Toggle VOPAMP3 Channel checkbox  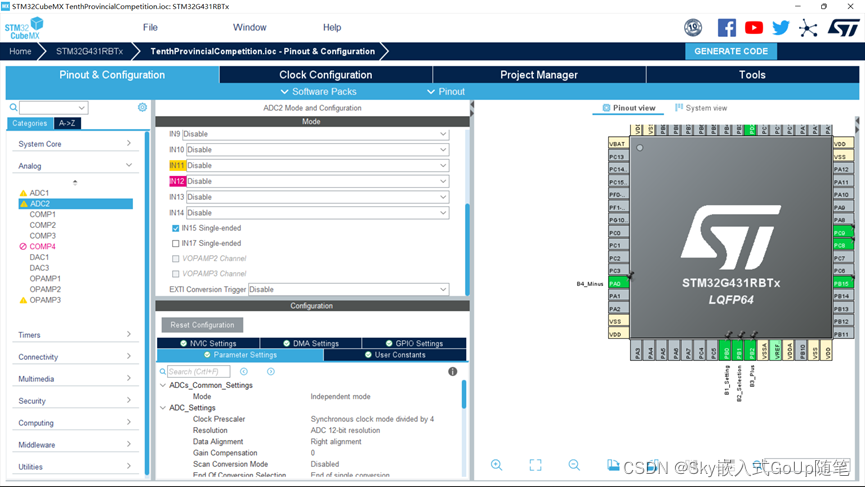(x=175, y=274)
